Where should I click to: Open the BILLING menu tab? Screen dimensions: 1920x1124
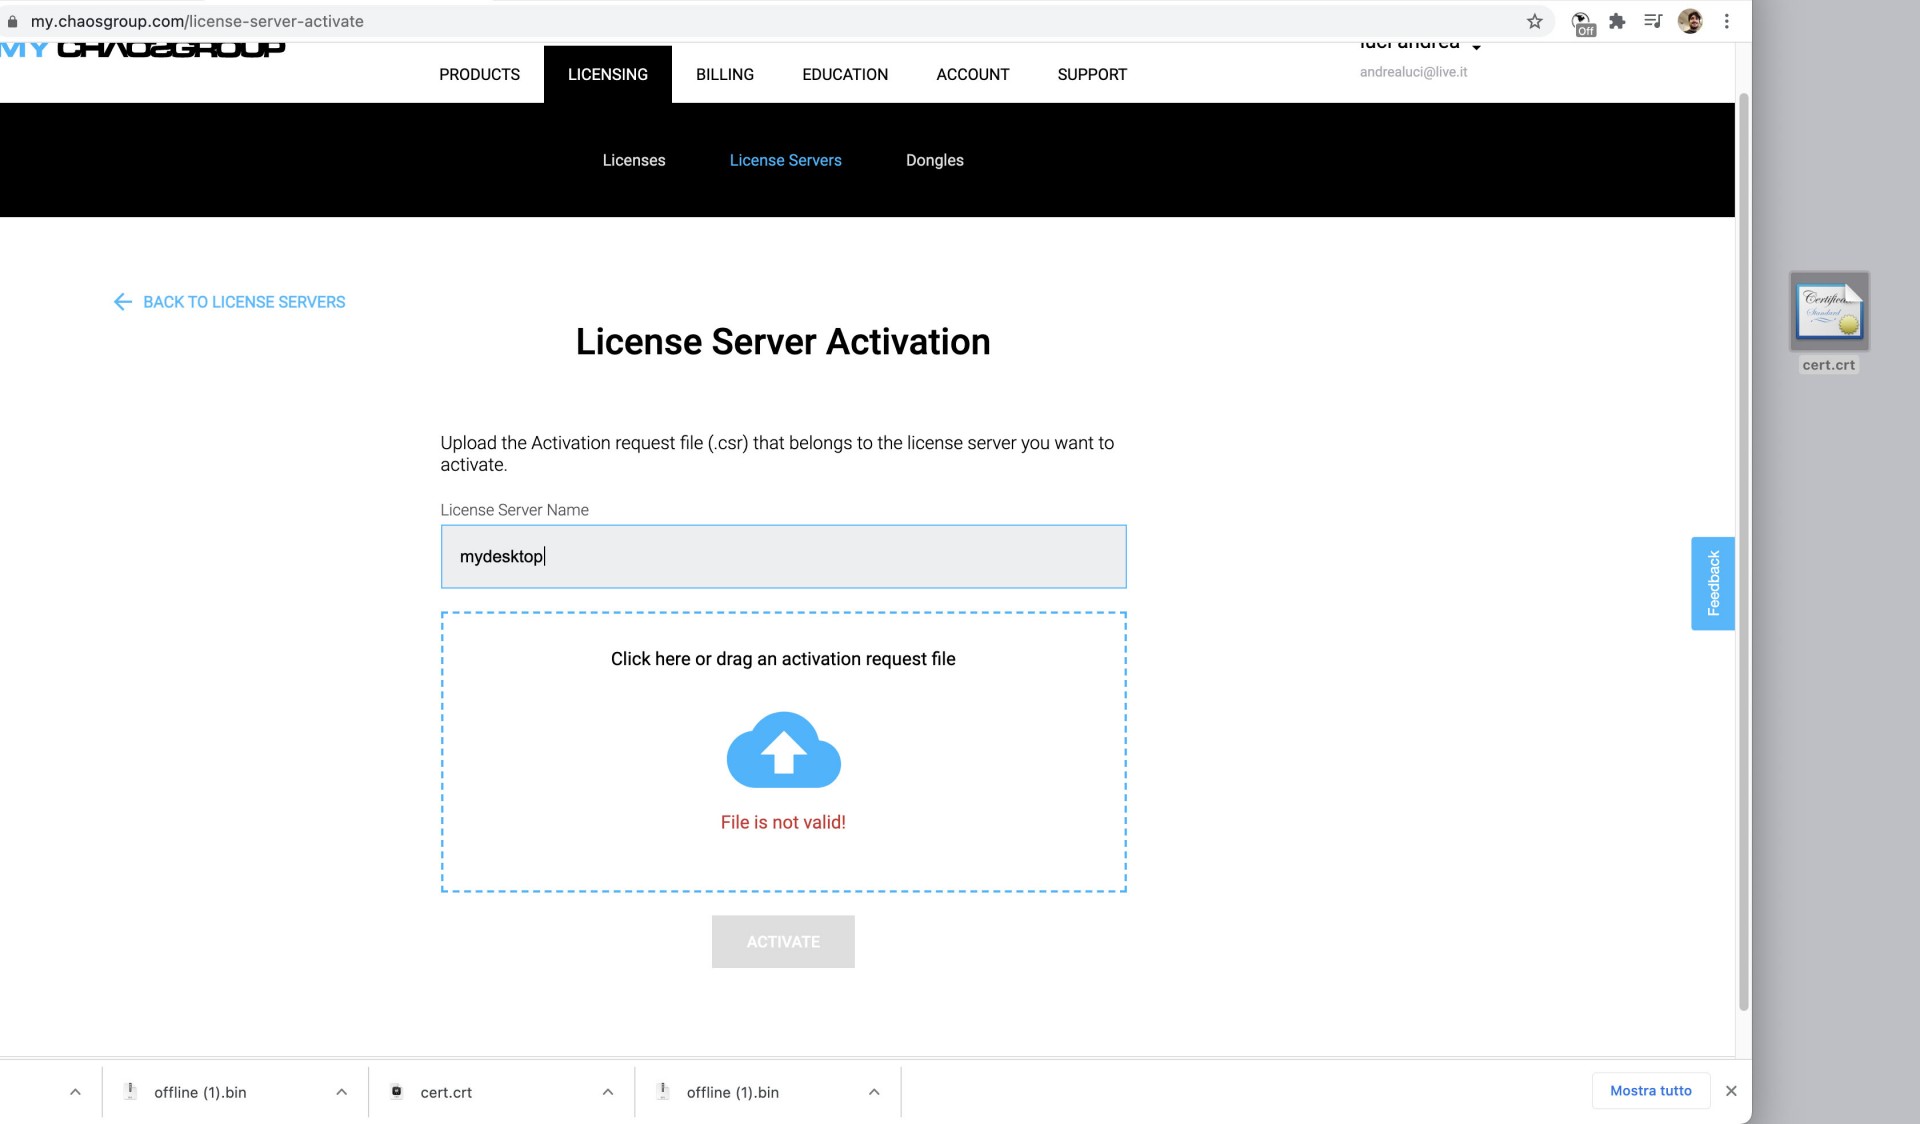coord(725,74)
